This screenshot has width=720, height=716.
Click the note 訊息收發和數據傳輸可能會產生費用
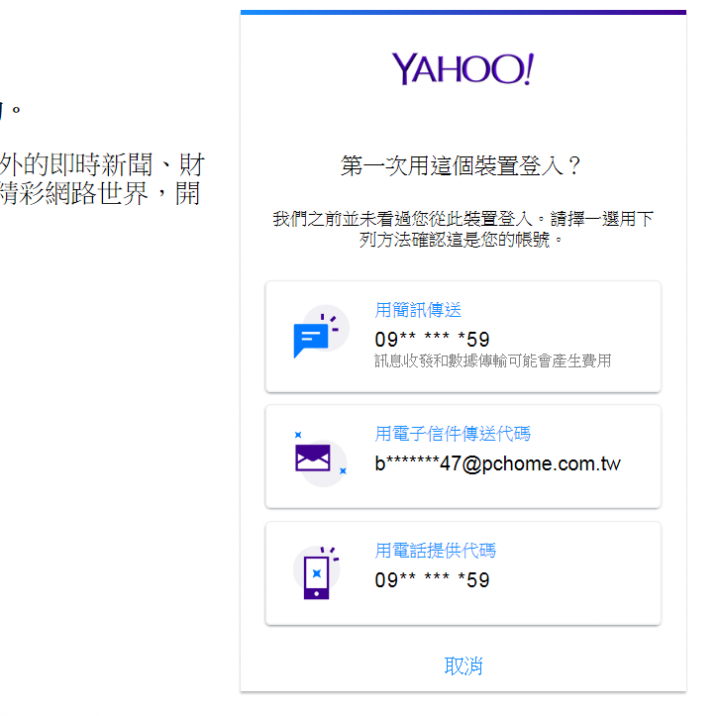(493, 361)
